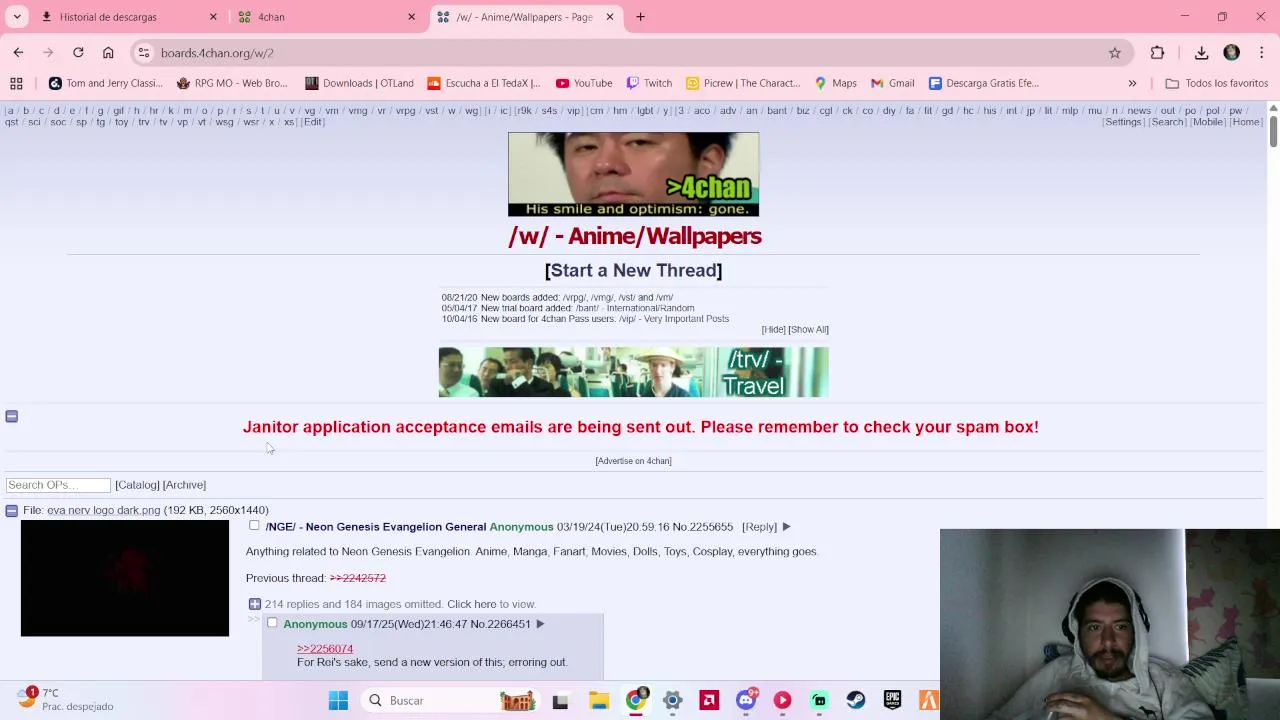This screenshot has height=720, width=1280.
Task: Open the Extensions puzzle icon
Action: (1158, 53)
